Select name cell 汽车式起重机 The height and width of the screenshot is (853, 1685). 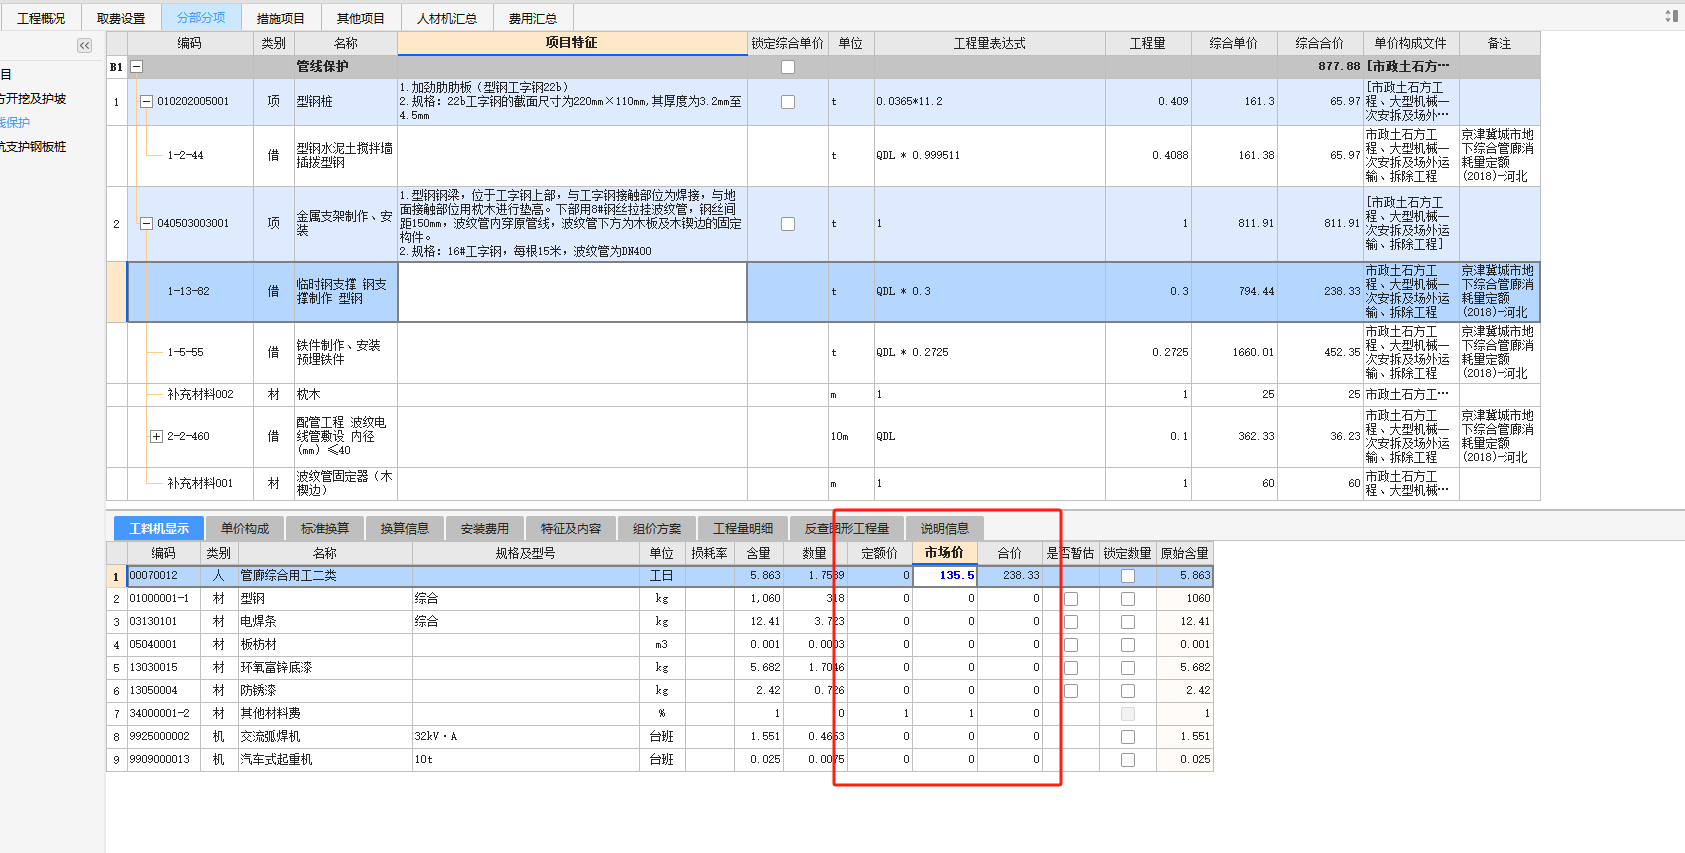325,760
